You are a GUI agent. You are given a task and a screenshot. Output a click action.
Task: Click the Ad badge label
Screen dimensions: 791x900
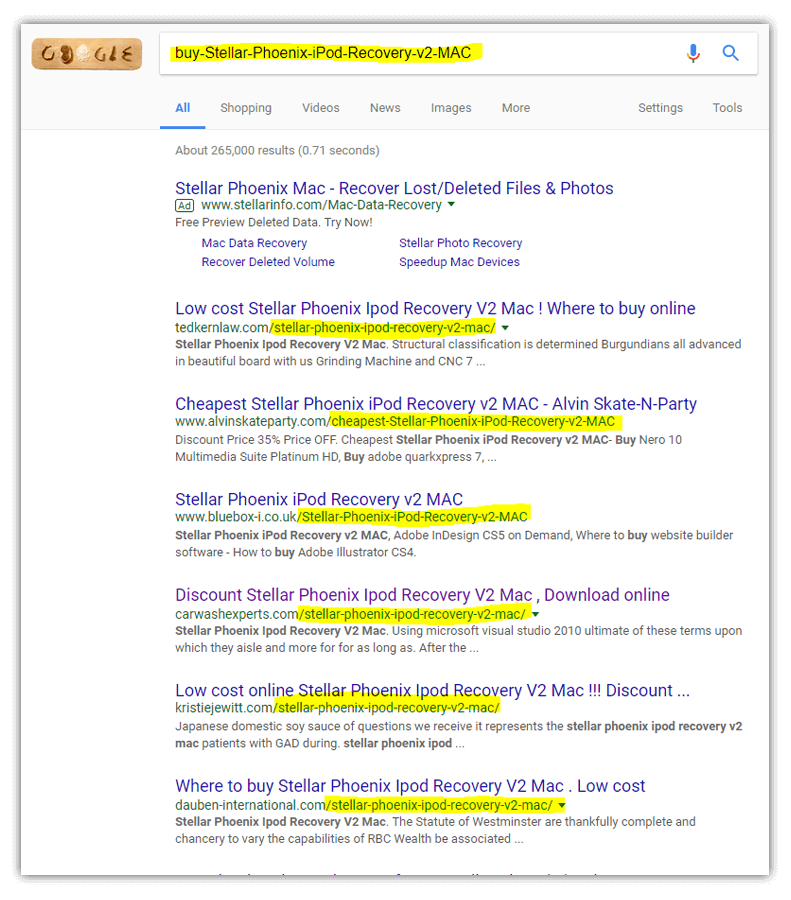coord(184,205)
